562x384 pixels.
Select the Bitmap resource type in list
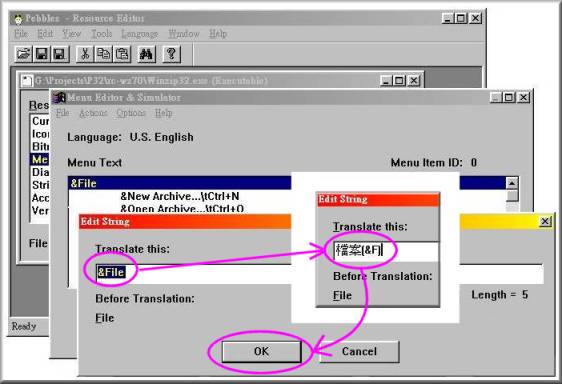click(40, 147)
